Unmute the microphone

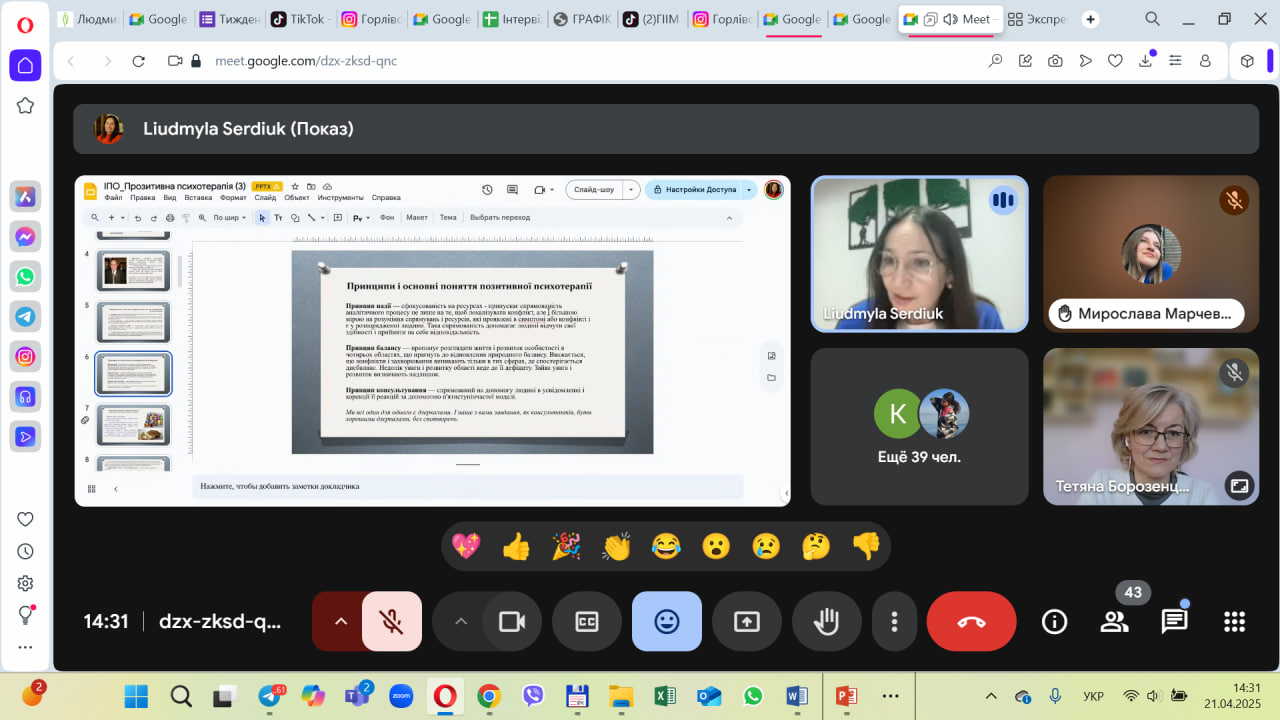[391, 622]
